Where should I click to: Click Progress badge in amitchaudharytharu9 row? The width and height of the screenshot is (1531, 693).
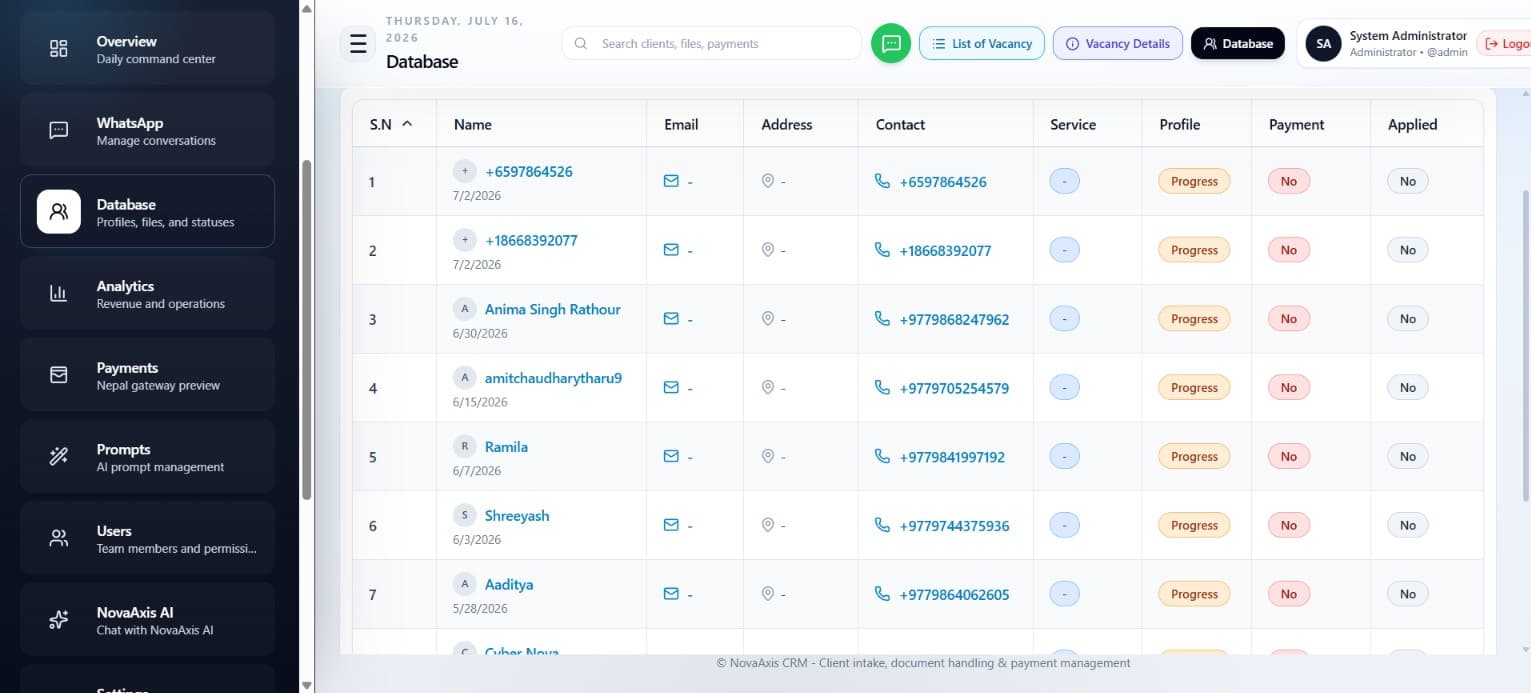1194,387
